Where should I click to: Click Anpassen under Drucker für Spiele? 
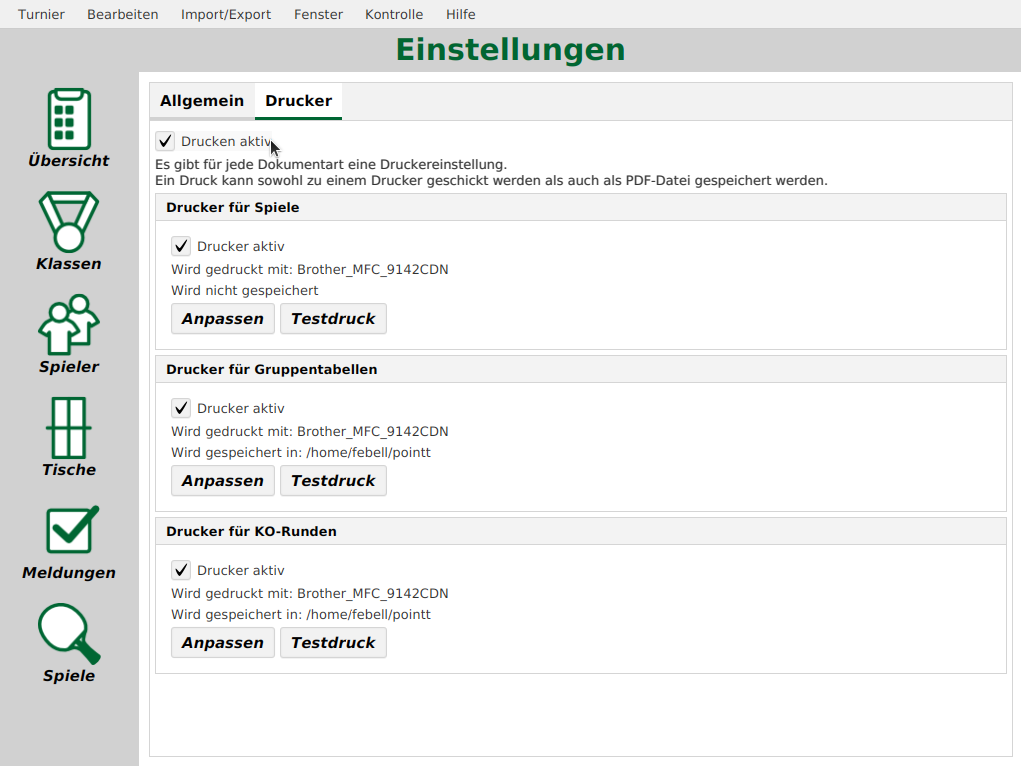pos(222,318)
